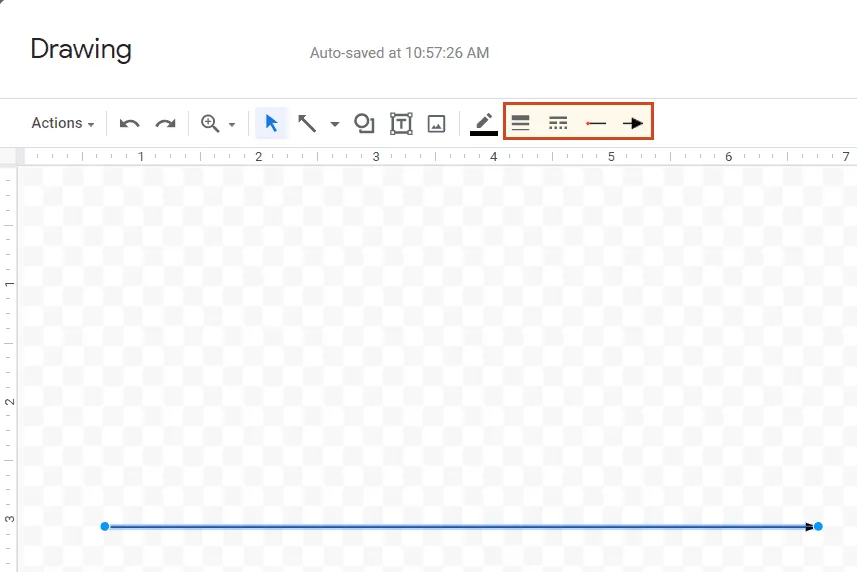
Task: Click the Image insert icon
Action: 436,123
